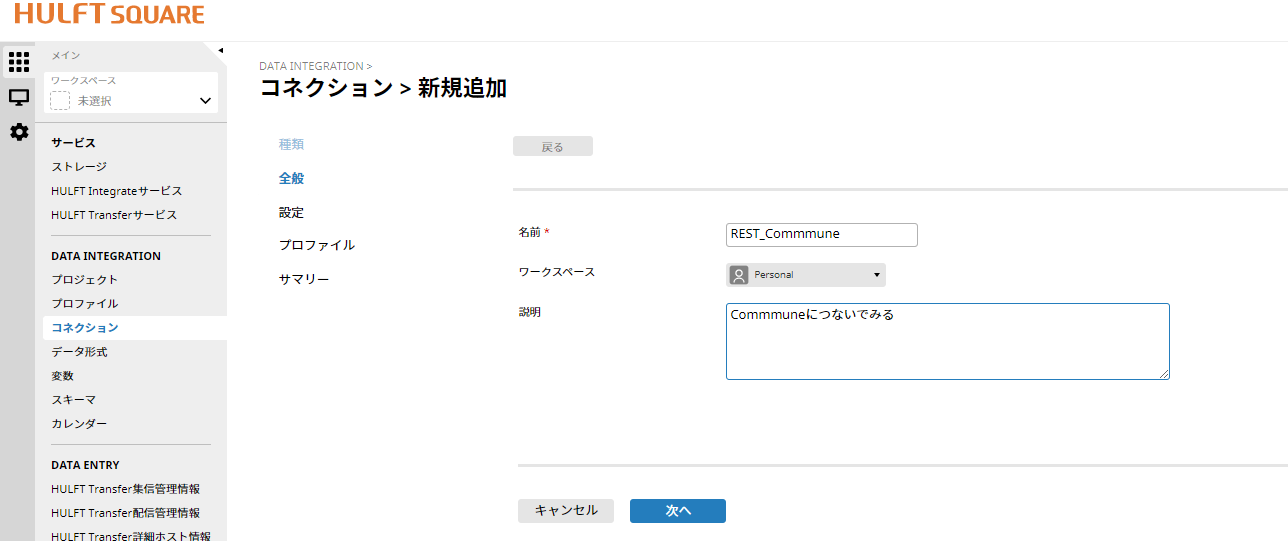This screenshot has height=541, width=1288.
Task: Click the Personal workspace user icon
Action: [739, 275]
